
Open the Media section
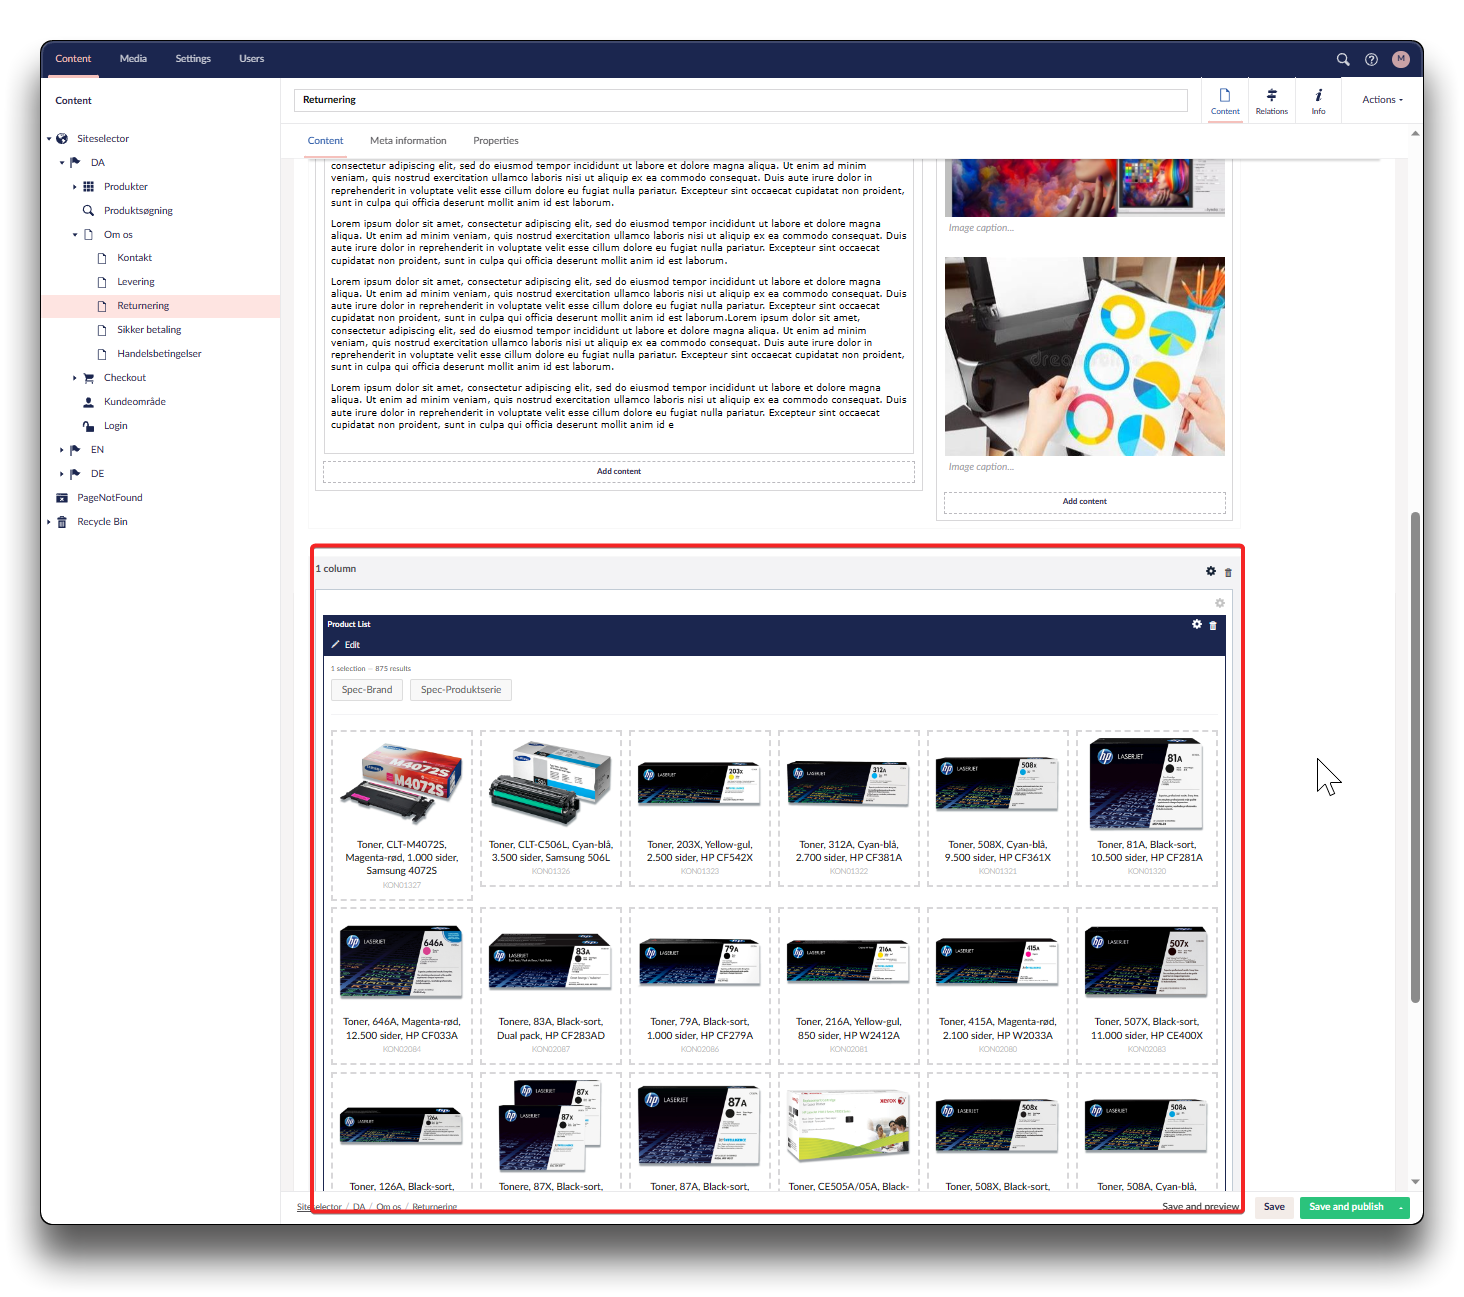point(133,59)
